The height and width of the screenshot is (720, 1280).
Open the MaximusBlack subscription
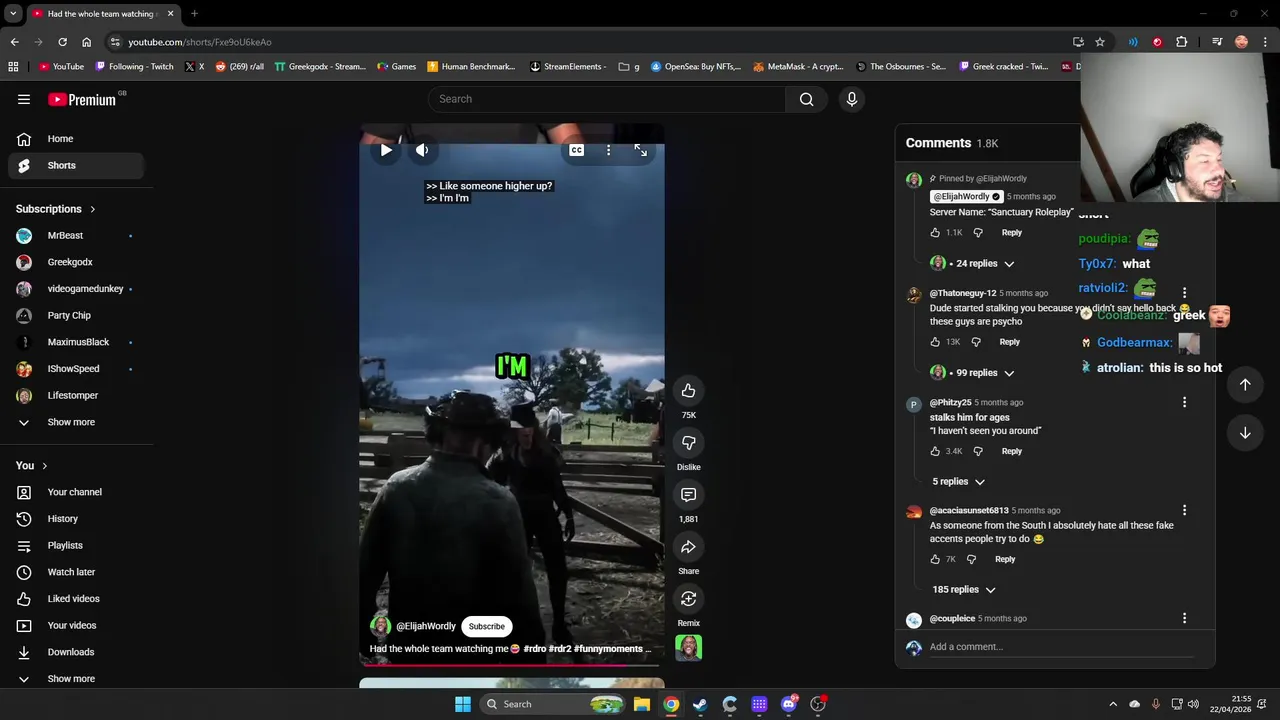(x=76, y=342)
